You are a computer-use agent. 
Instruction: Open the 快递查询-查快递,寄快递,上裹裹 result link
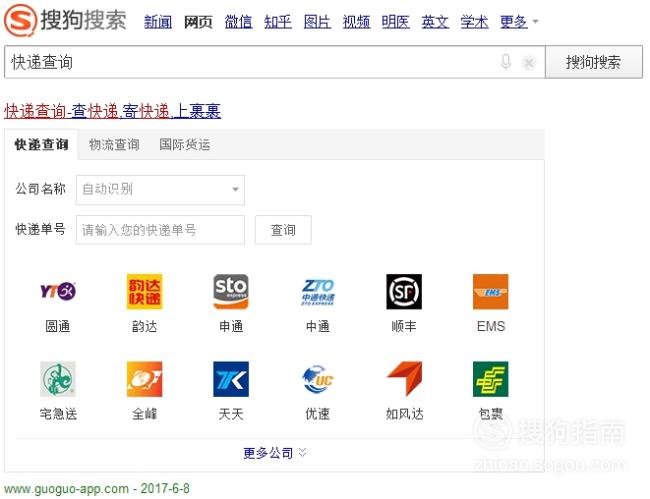point(112,111)
